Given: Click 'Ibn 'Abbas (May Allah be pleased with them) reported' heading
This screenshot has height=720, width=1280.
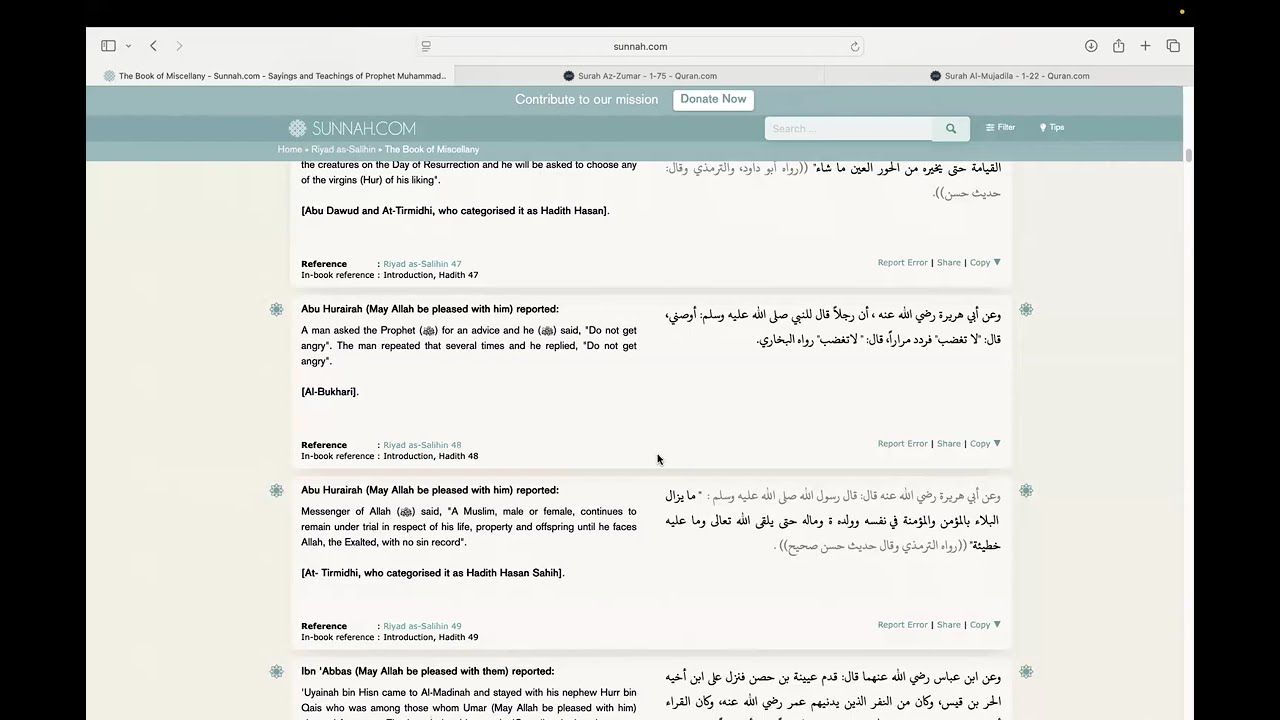Looking at the screenshot, I should (x=428, y=671).
